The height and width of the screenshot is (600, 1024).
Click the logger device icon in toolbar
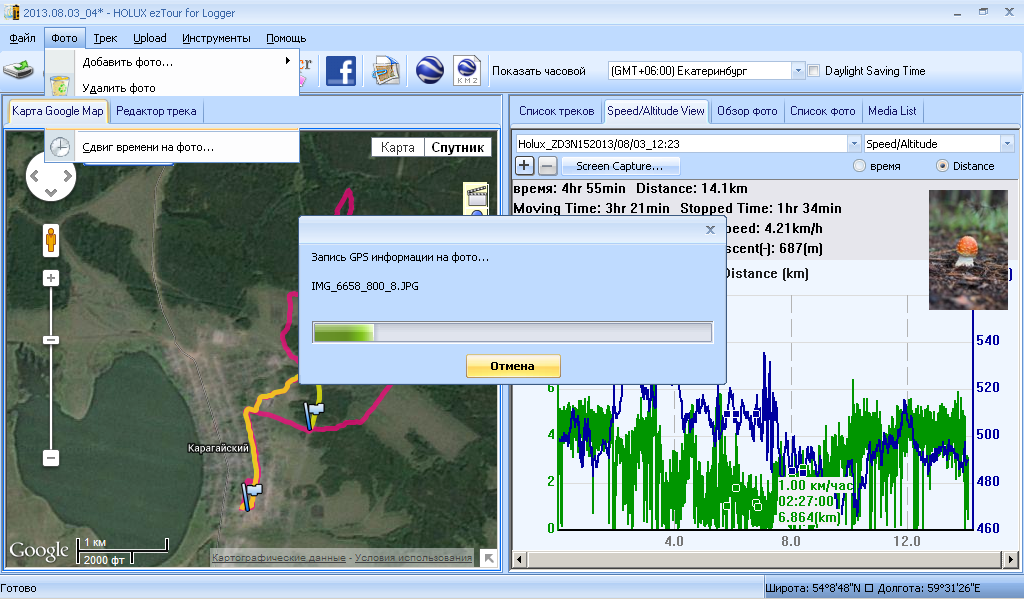coord(19,69)
